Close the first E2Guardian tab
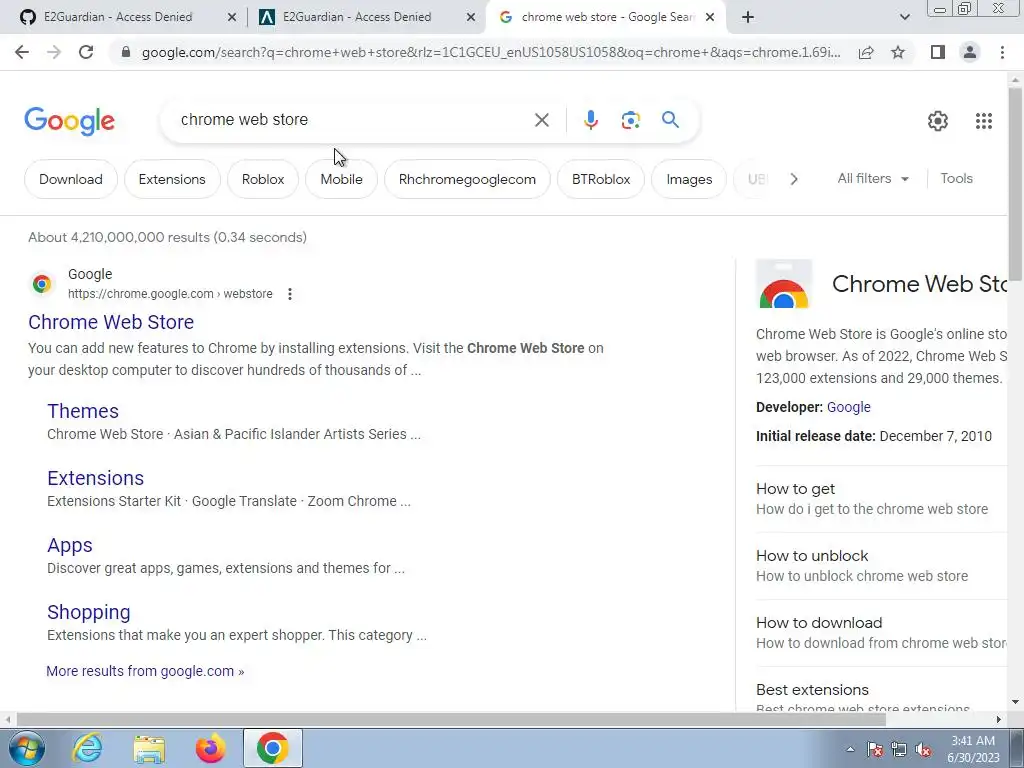The image size is (1024, 768). (x=232, y=17)
